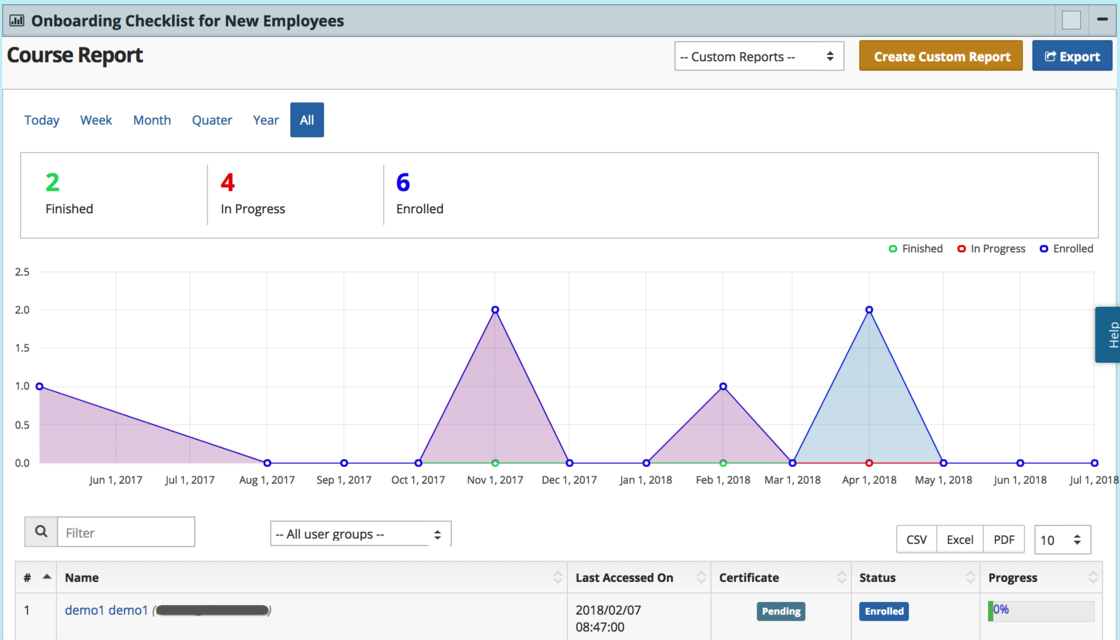Image resolution: width=1120 pixels, height=640 pixels.
Task: Open the All user groups dropdown
Action: coord(361,534)
